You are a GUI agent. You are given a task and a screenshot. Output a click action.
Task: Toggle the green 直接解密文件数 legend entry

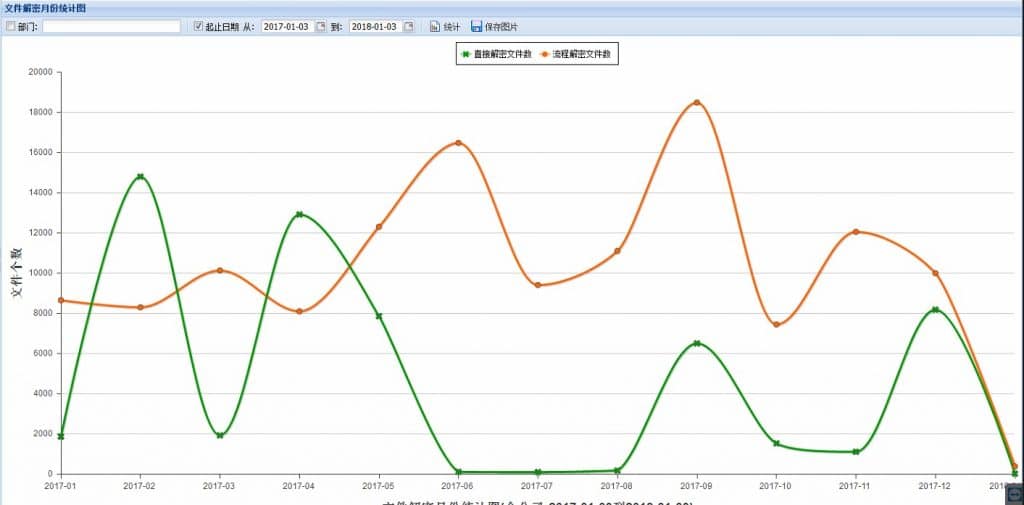(x=496, y=55)
